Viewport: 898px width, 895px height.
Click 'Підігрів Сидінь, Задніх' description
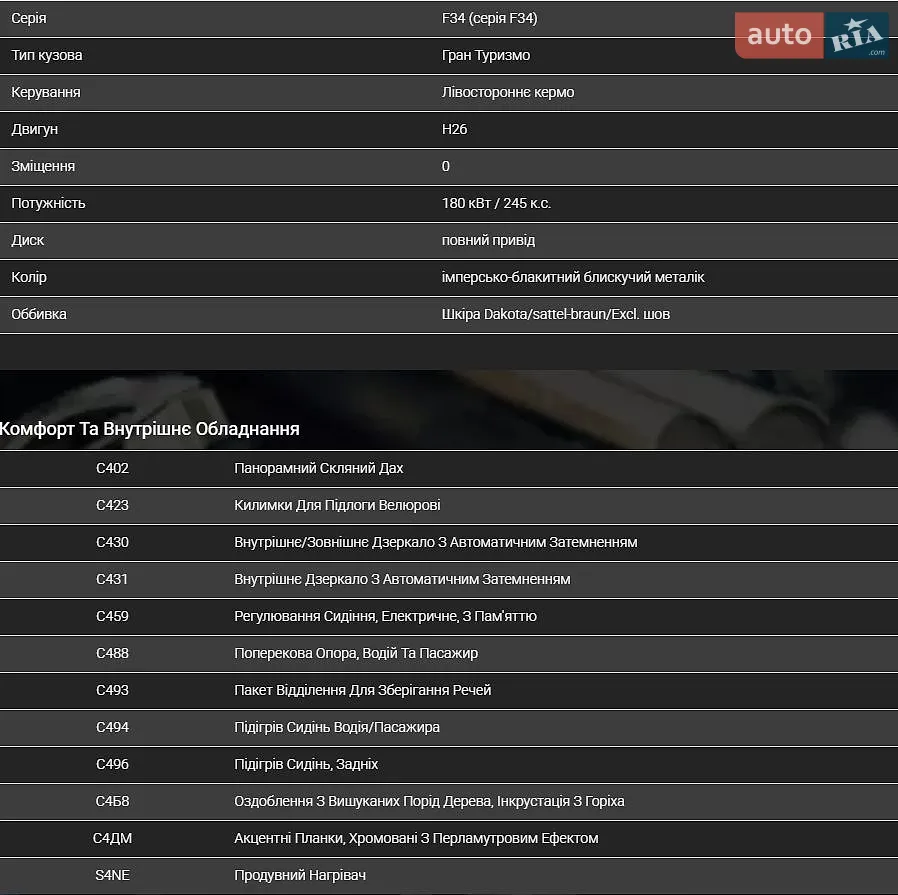tap(306, 764)
